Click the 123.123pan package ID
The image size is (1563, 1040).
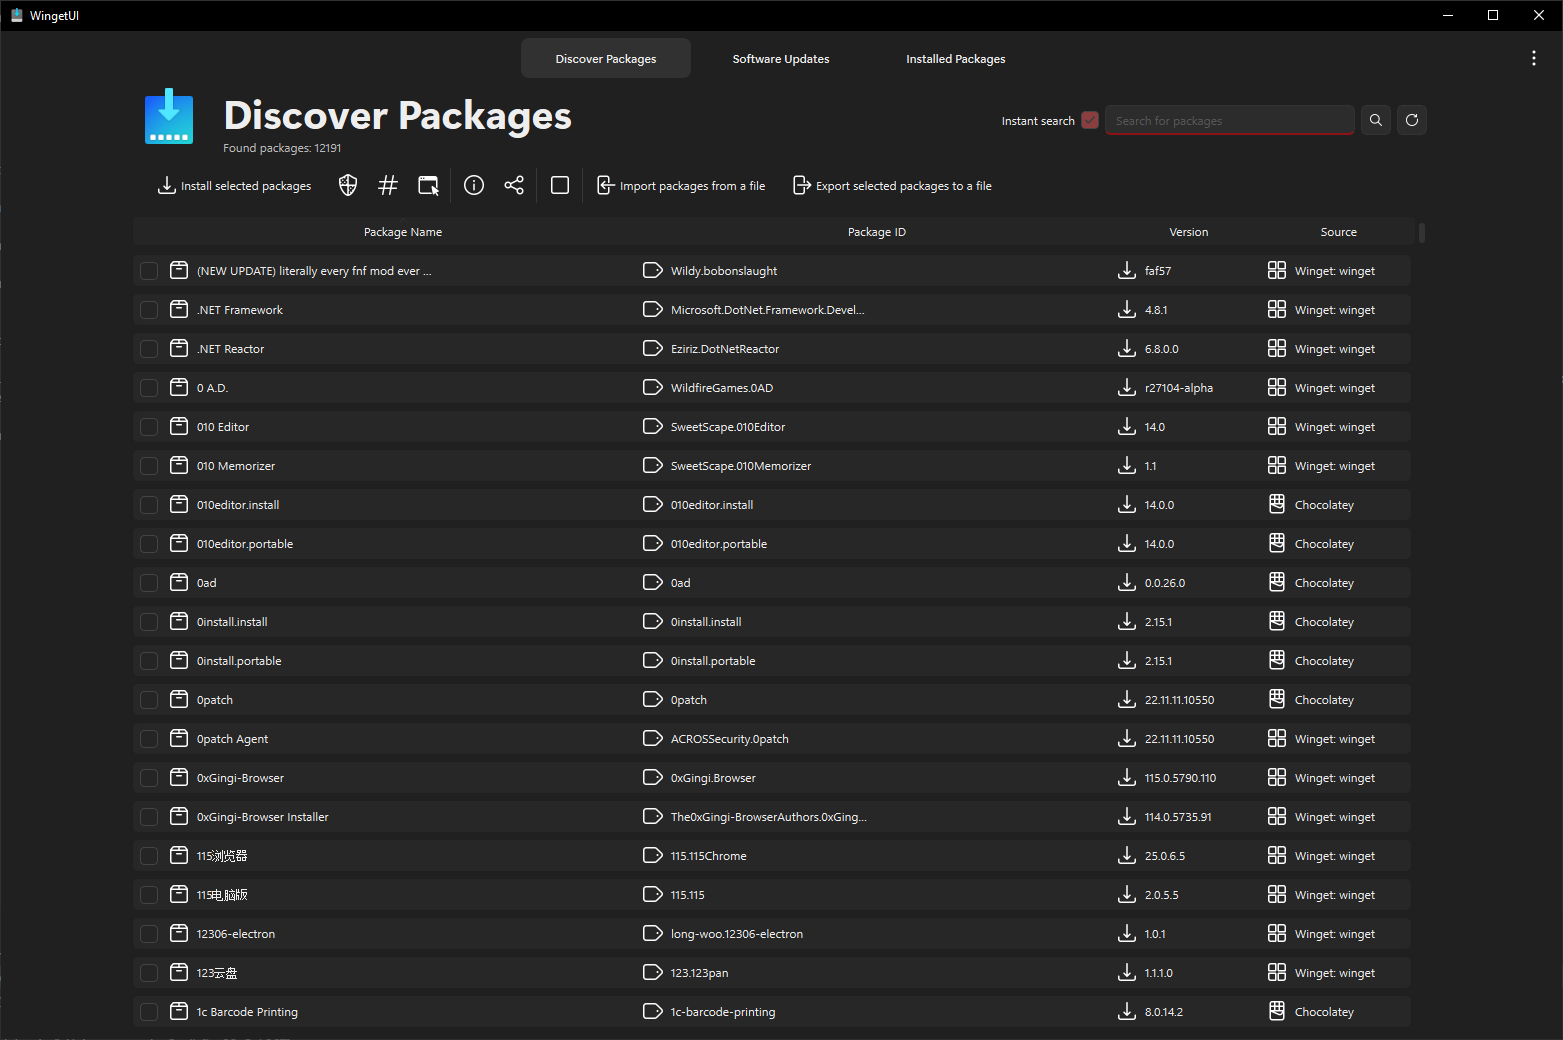699,973
